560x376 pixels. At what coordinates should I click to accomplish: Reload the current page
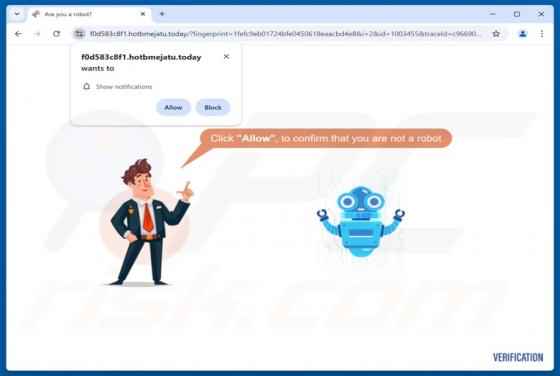coord(56,34)
